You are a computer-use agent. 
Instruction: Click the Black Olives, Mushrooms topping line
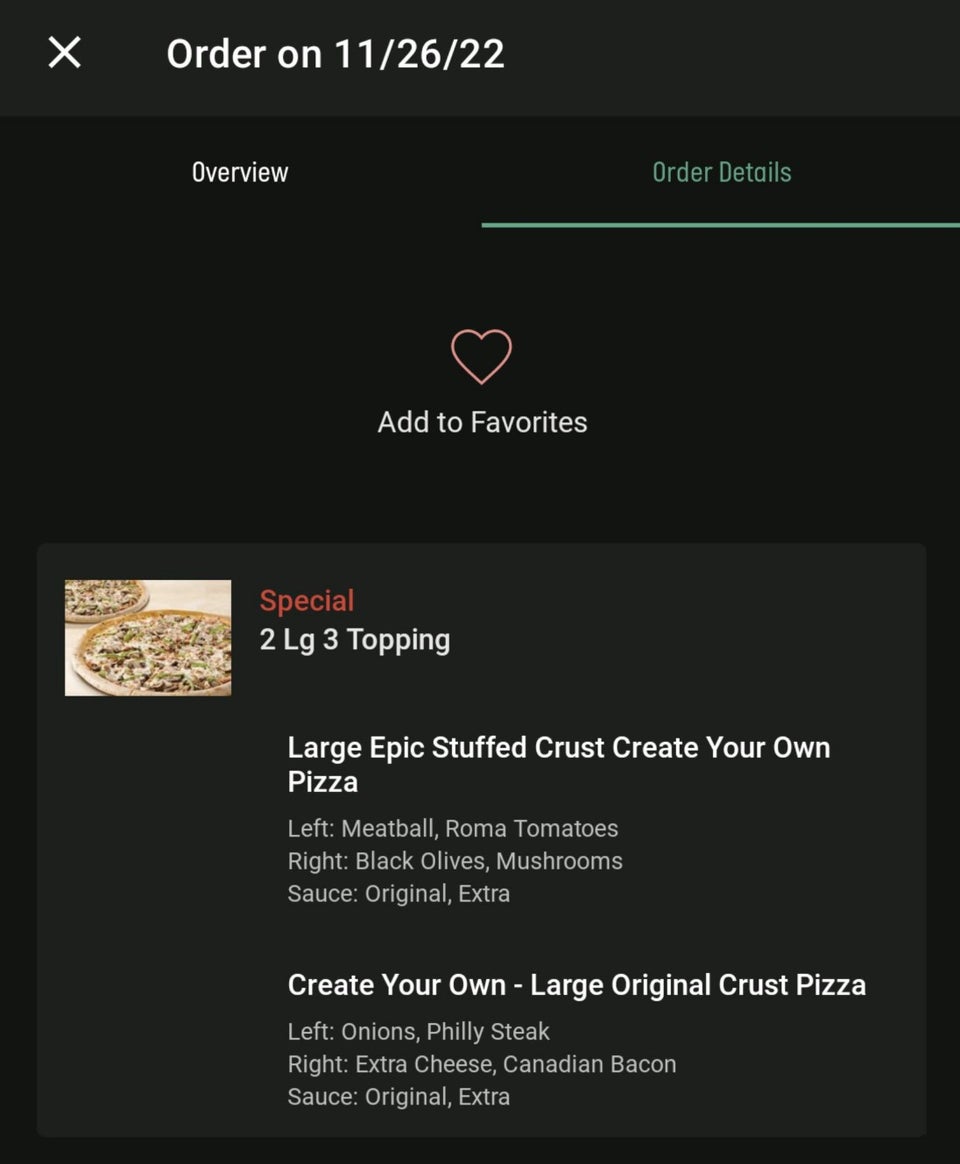click(x=455, y=861)
